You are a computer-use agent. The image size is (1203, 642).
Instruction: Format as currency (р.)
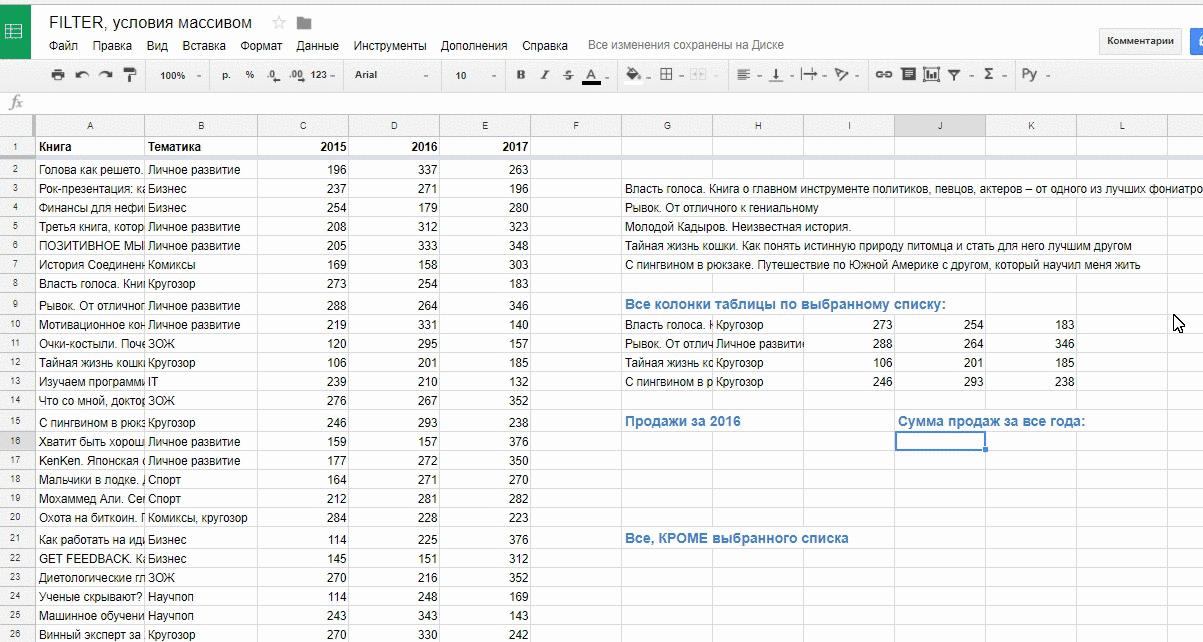point(226,75)
